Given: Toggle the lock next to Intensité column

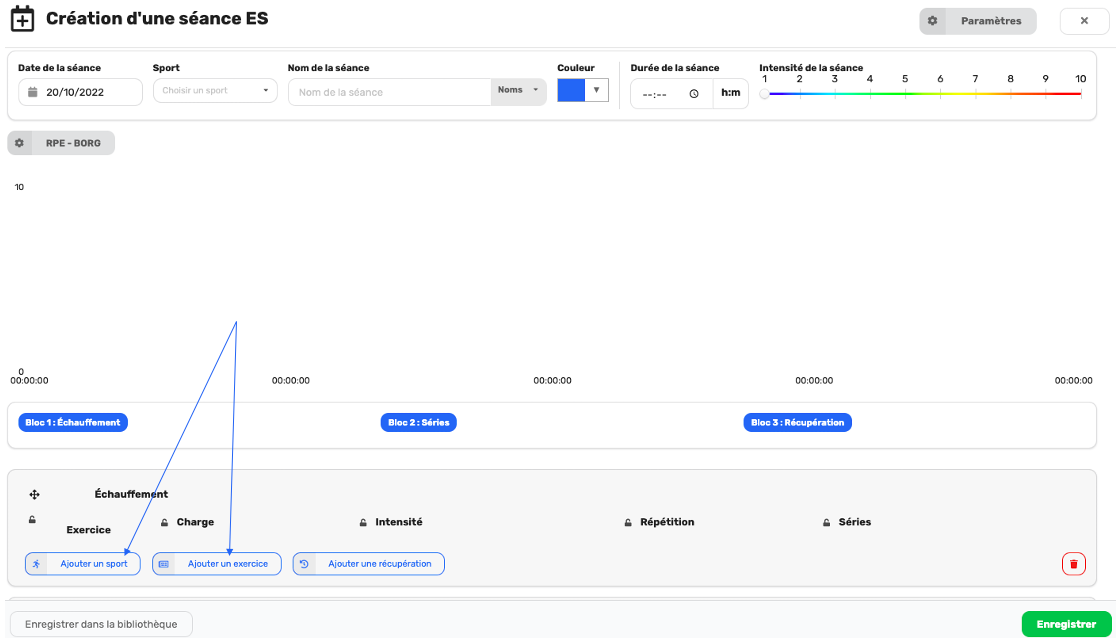Looking at the screenshot, I should coord(363,522).
